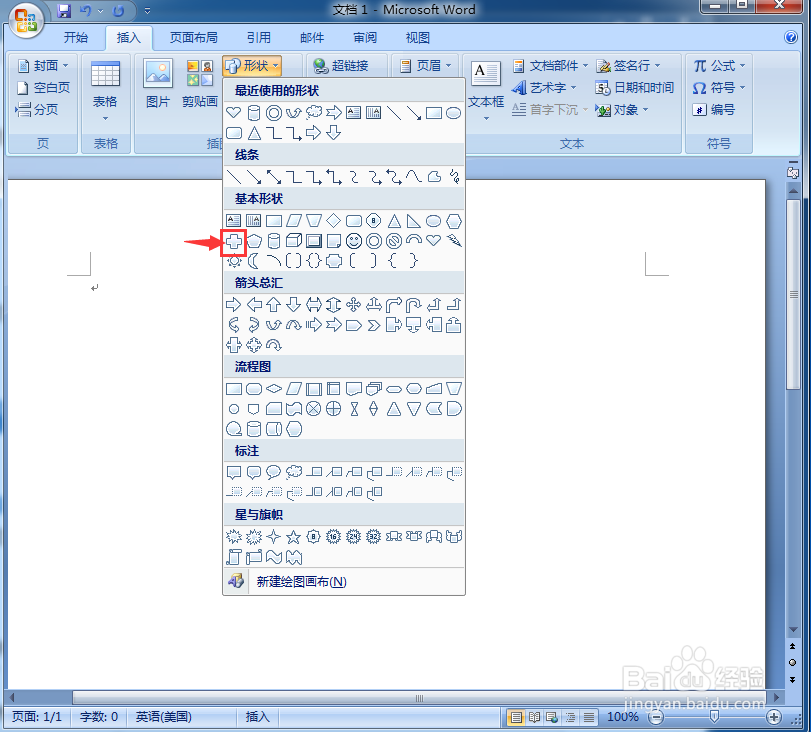Insert a Page Break
Screen dimensions: 811x732
37,110
